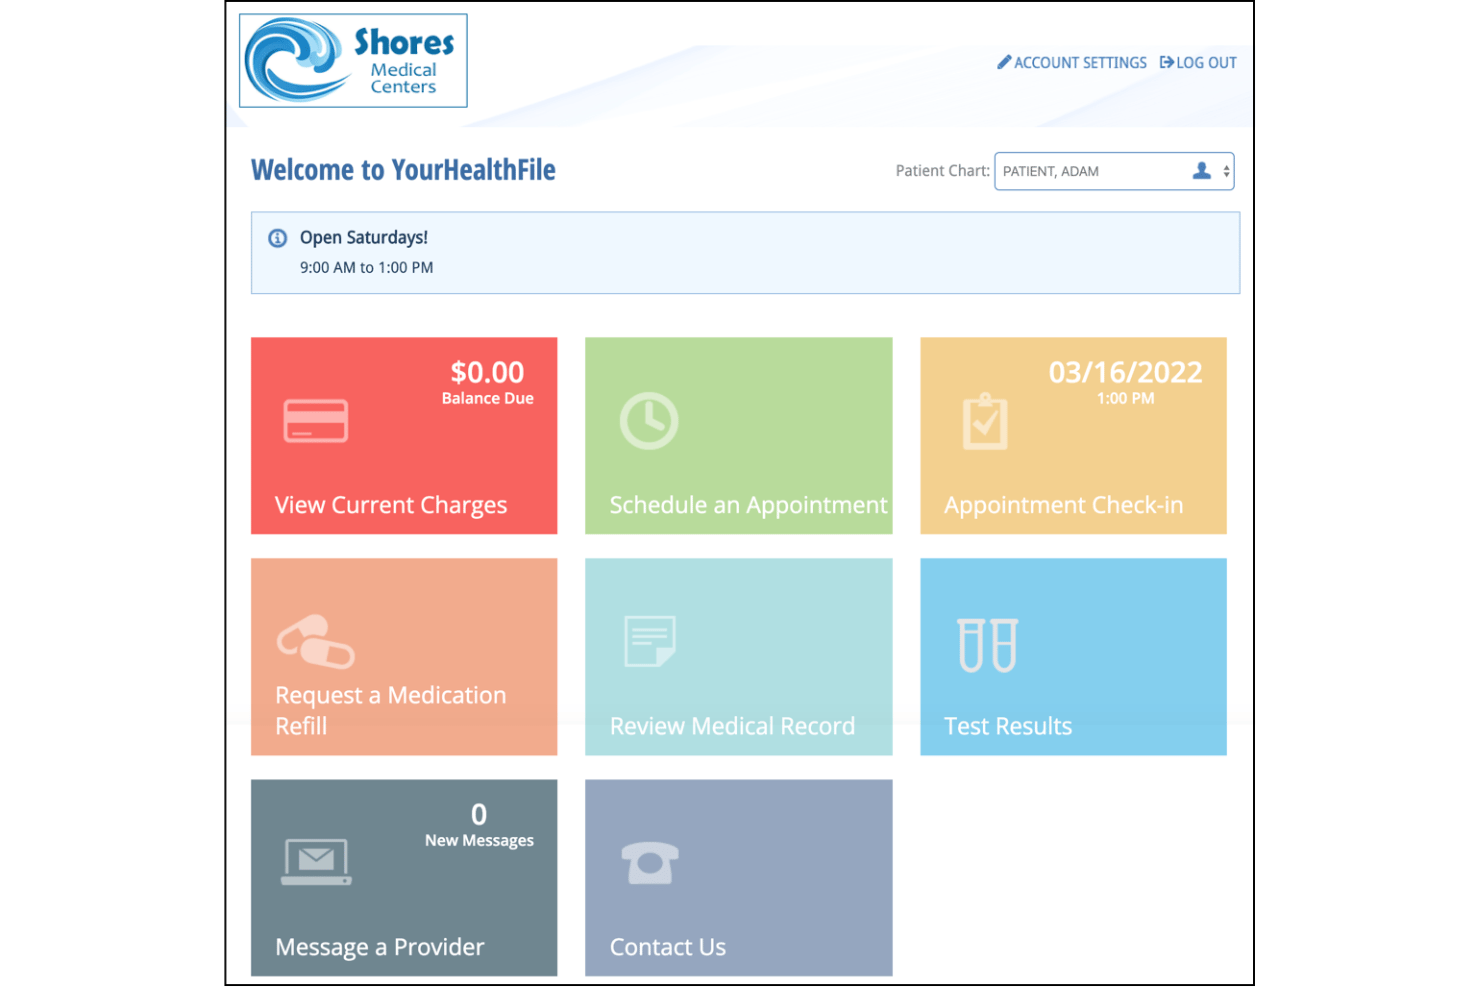
Task: Click the Patient Chart: label
Action: [942, 171]
